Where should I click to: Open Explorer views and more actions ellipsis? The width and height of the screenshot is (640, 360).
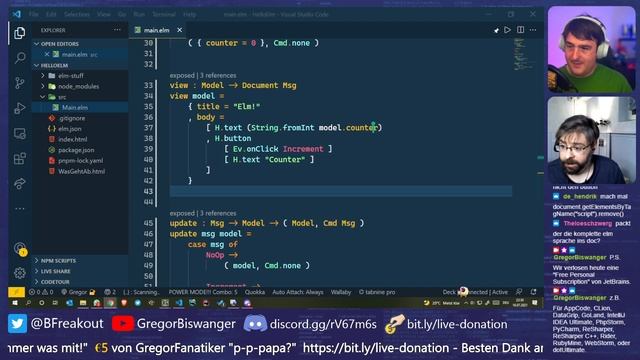coord(117,30)
